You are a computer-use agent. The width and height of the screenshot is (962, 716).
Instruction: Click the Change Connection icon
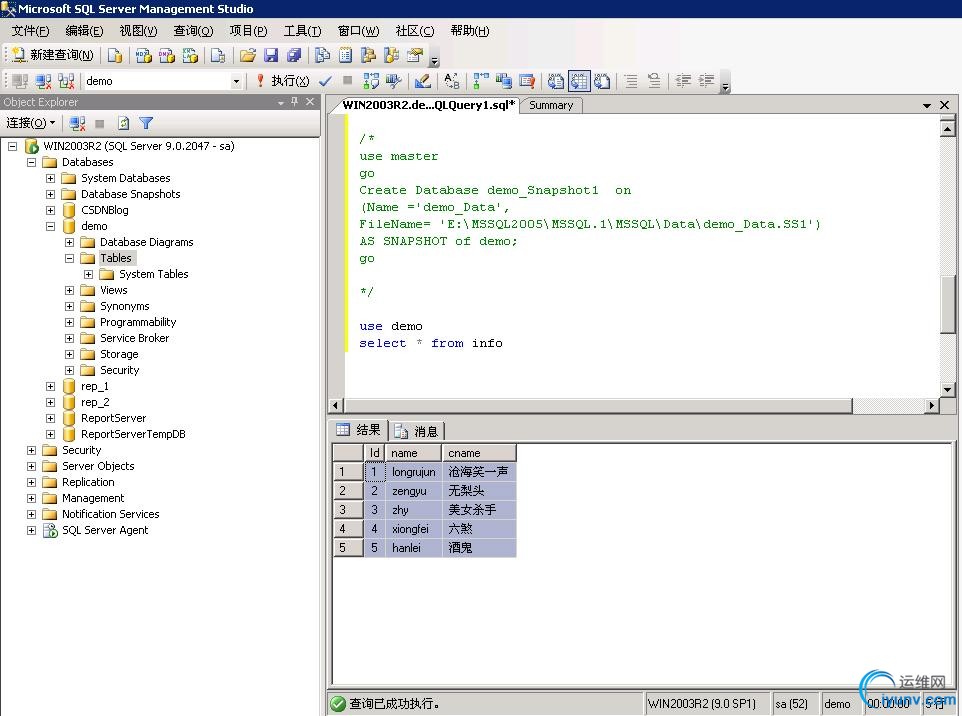(x=66, y=81)
